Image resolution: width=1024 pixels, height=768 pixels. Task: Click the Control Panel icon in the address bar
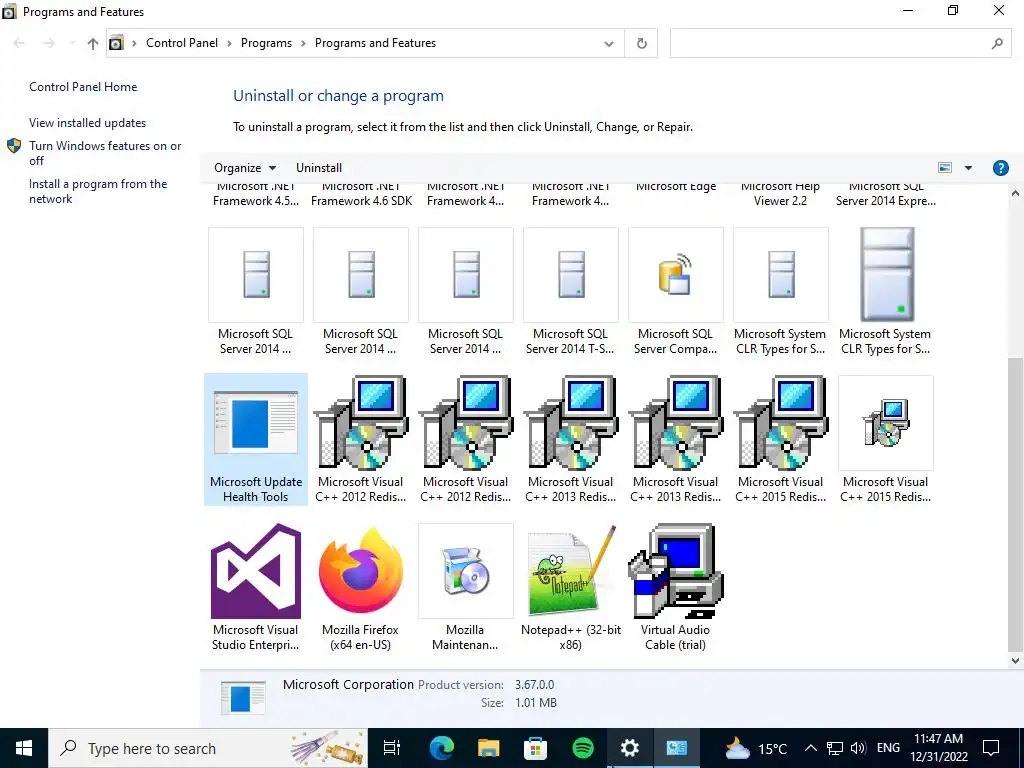(x=116, y=43)
